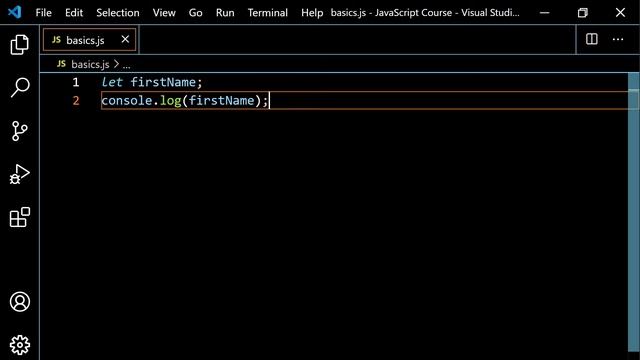Open the View menu
This screenshot has width=640, height=360.
click(164, 13)
